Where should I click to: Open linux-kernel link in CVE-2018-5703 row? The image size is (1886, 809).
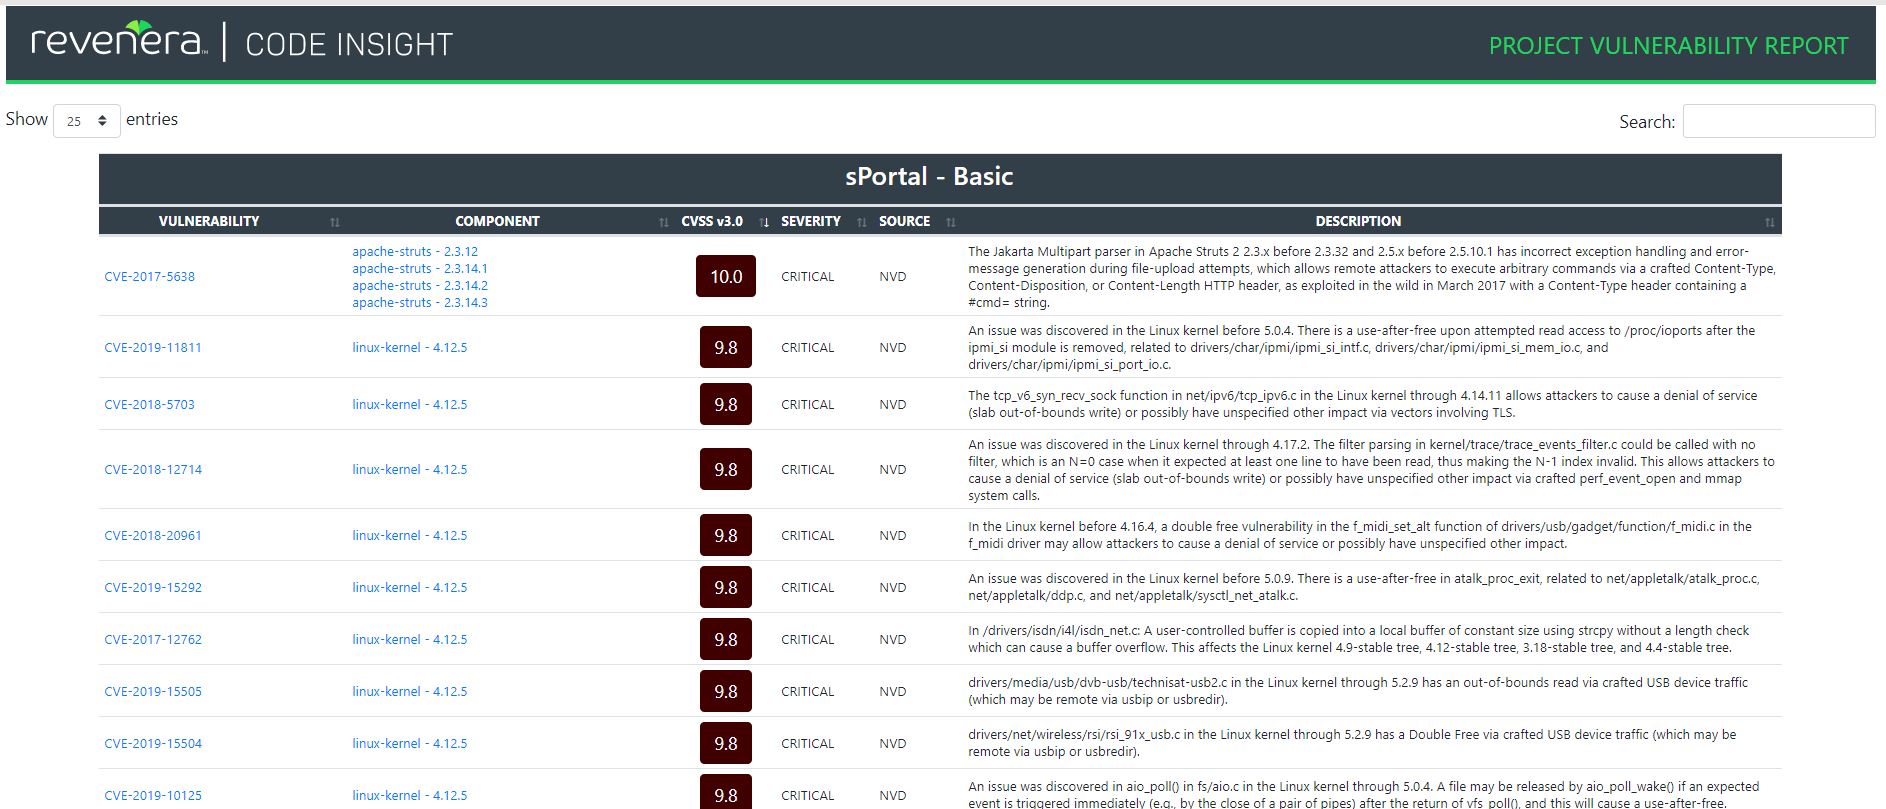(409, 405)
